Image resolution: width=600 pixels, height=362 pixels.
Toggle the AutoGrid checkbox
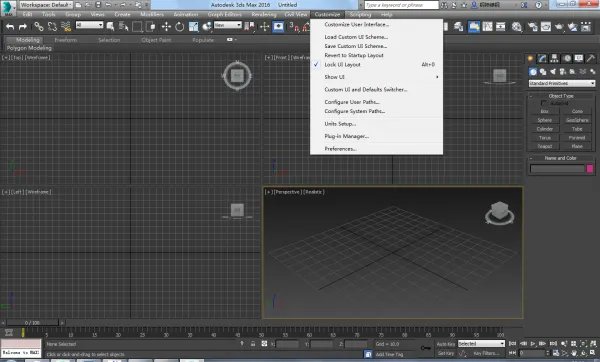pyautogui.click(x=544, y=103)
